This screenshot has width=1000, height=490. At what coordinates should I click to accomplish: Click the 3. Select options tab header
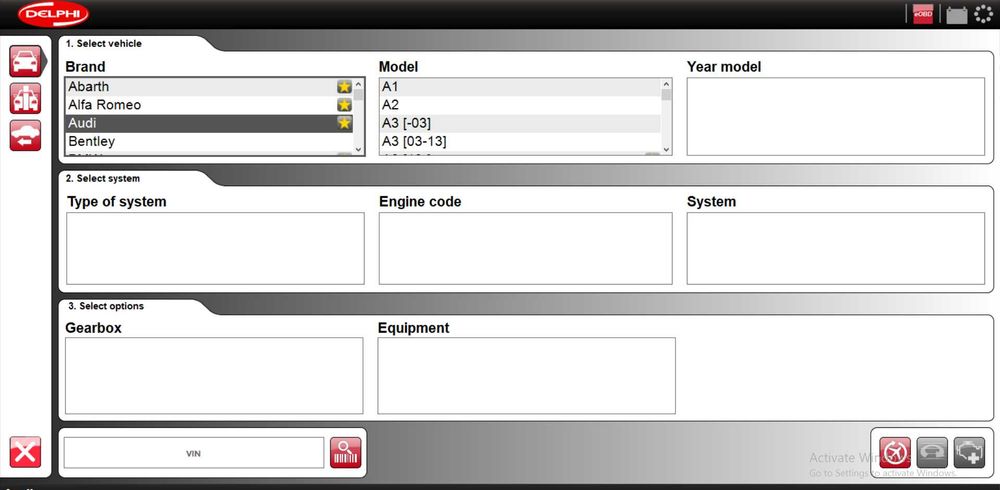pyautogui.click(x=105, y=306)
